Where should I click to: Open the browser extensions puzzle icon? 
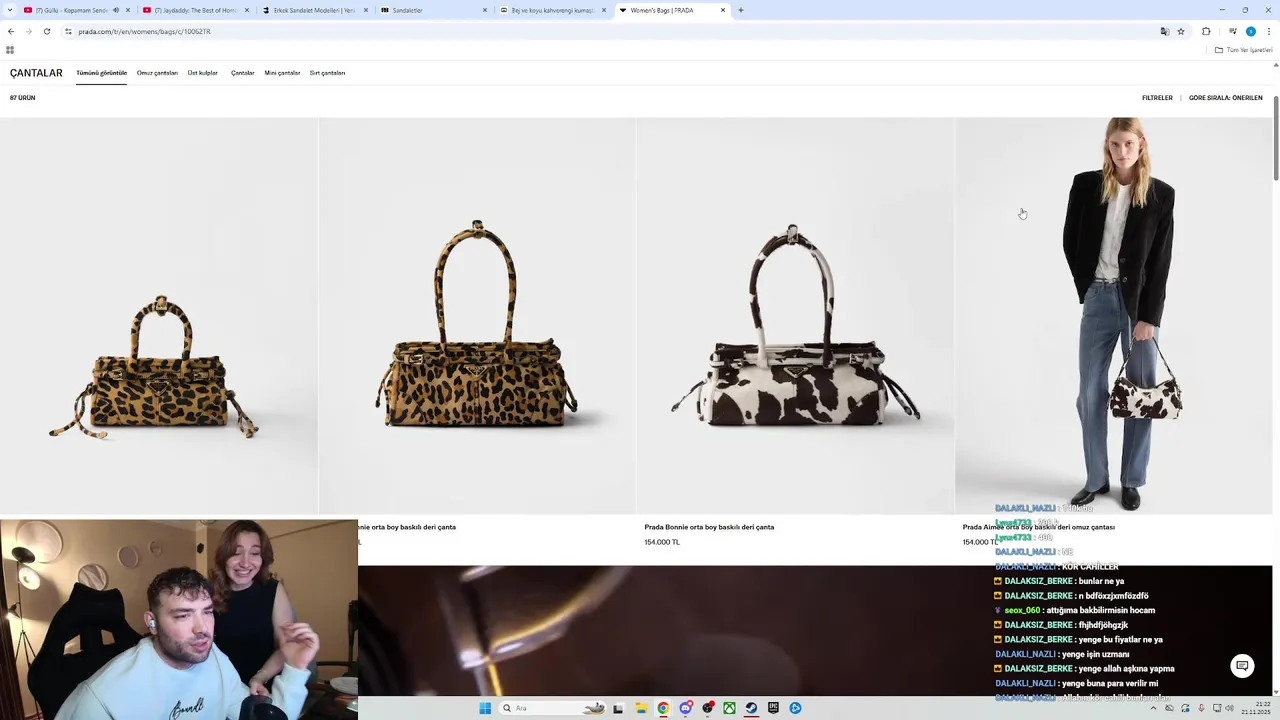point(1206,31)
